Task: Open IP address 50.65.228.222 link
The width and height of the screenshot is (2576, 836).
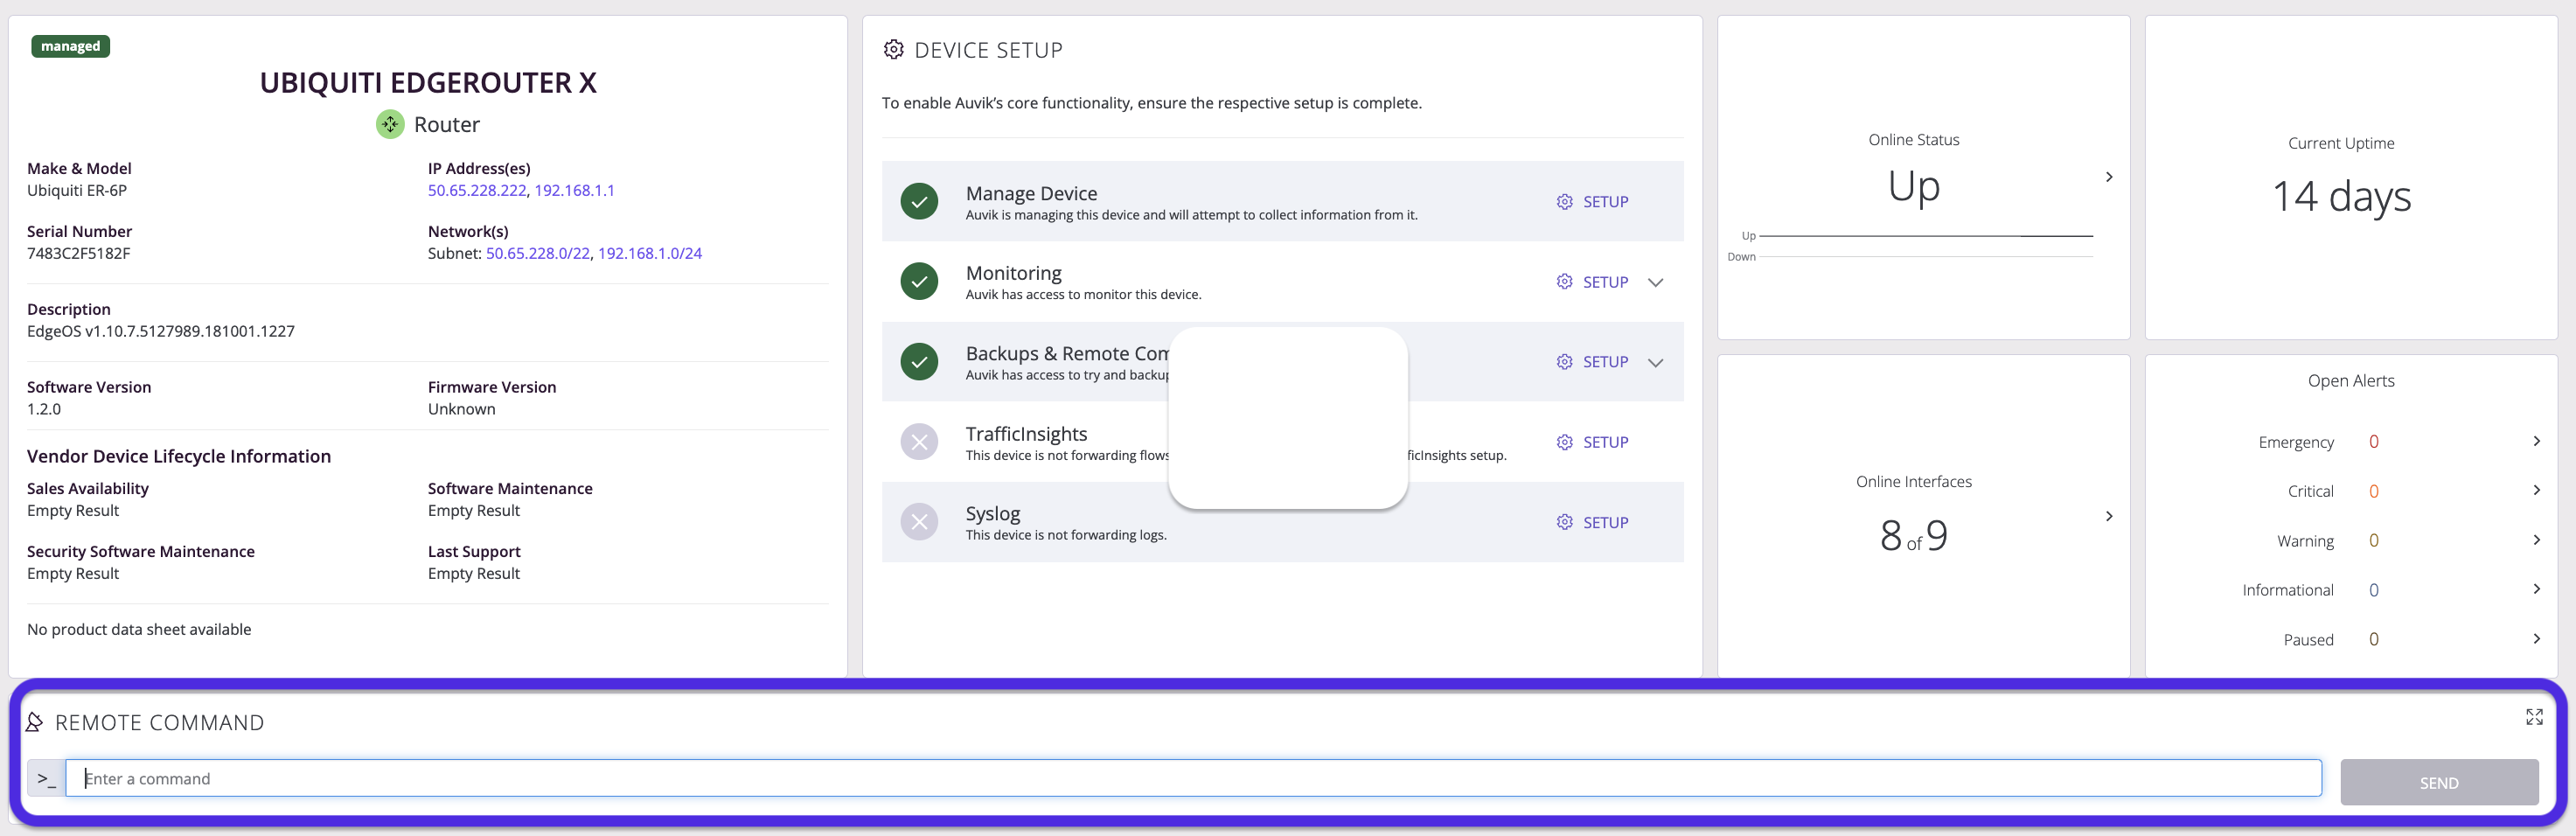Action: (477, 190)
